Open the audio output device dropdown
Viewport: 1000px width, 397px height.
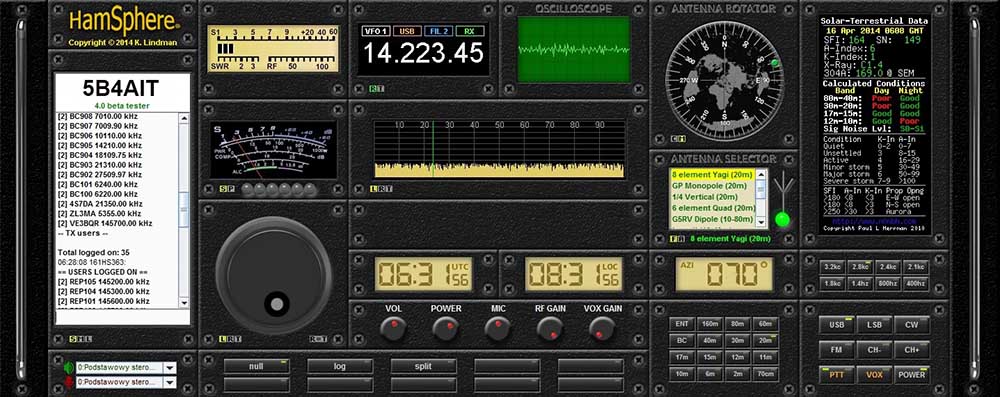click(x=170, y=368)
